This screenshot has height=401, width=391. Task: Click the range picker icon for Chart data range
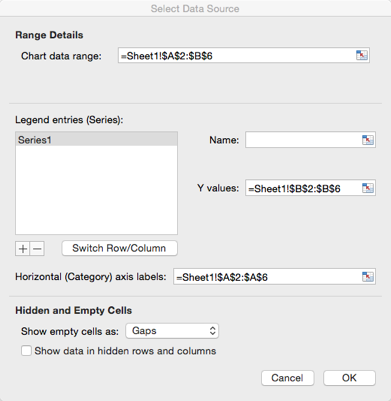[362, 55]
